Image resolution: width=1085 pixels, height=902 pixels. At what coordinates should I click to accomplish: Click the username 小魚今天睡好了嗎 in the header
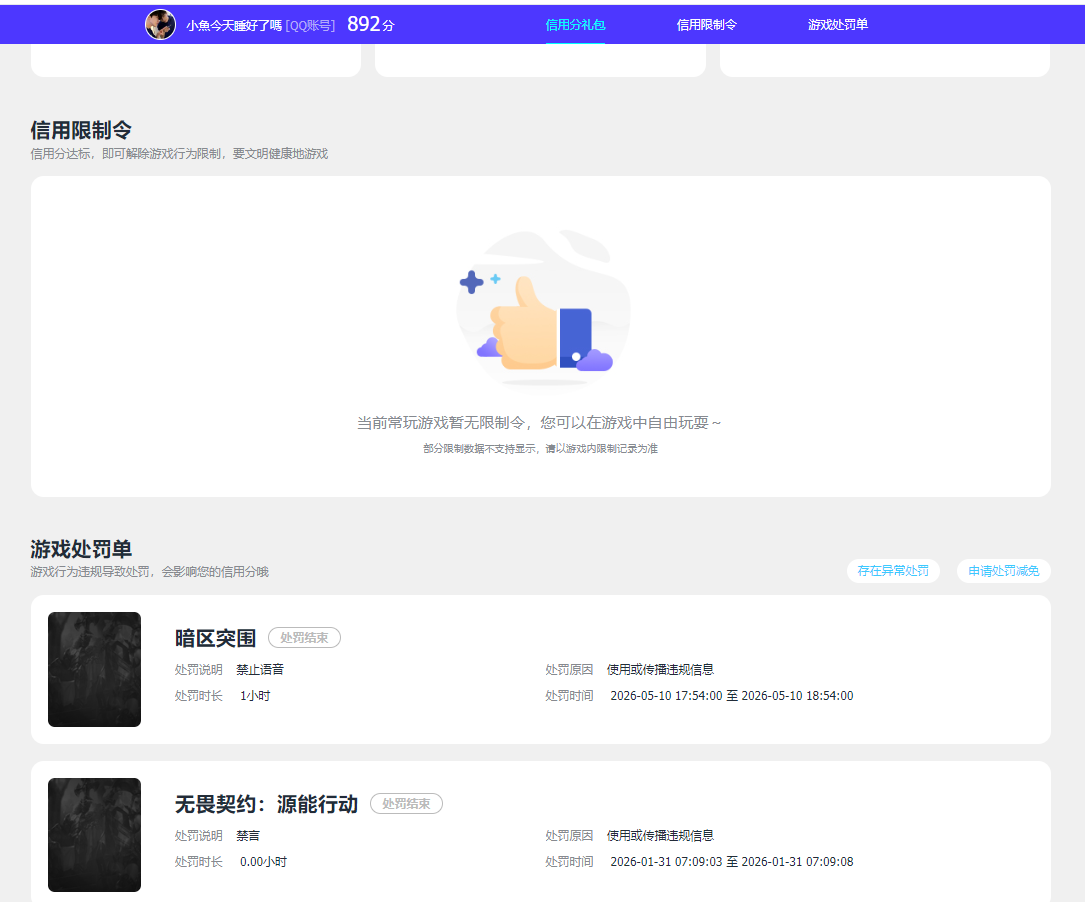234,26
